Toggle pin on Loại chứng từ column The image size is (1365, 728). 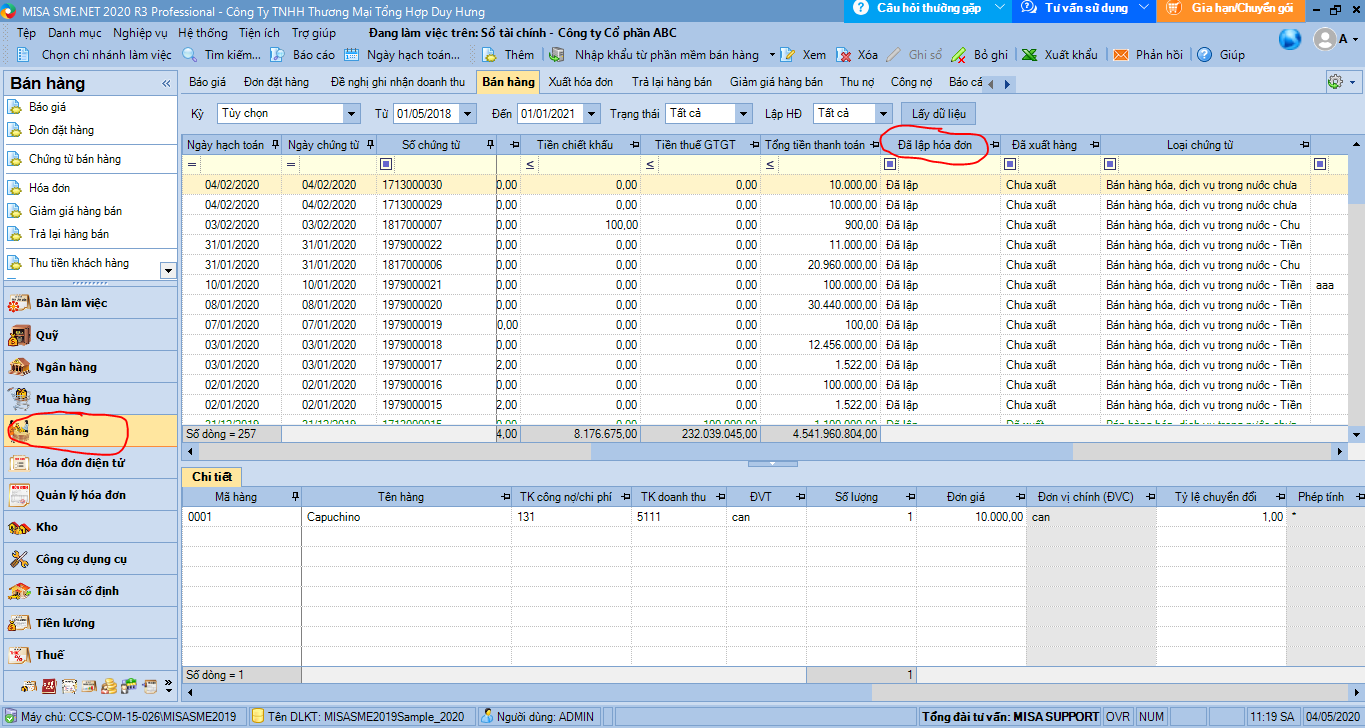tap(1303, 145)
